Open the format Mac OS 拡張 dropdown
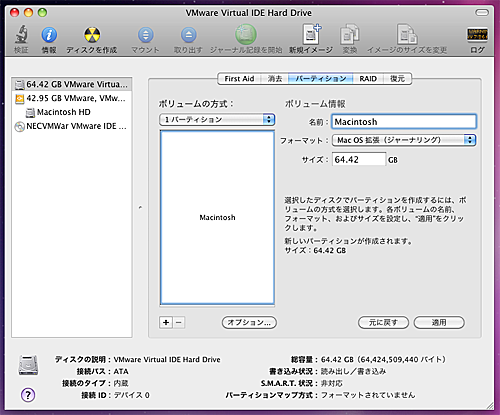Image resolution: width=500 pixels, height=415 pixels. tap(404, 140)
